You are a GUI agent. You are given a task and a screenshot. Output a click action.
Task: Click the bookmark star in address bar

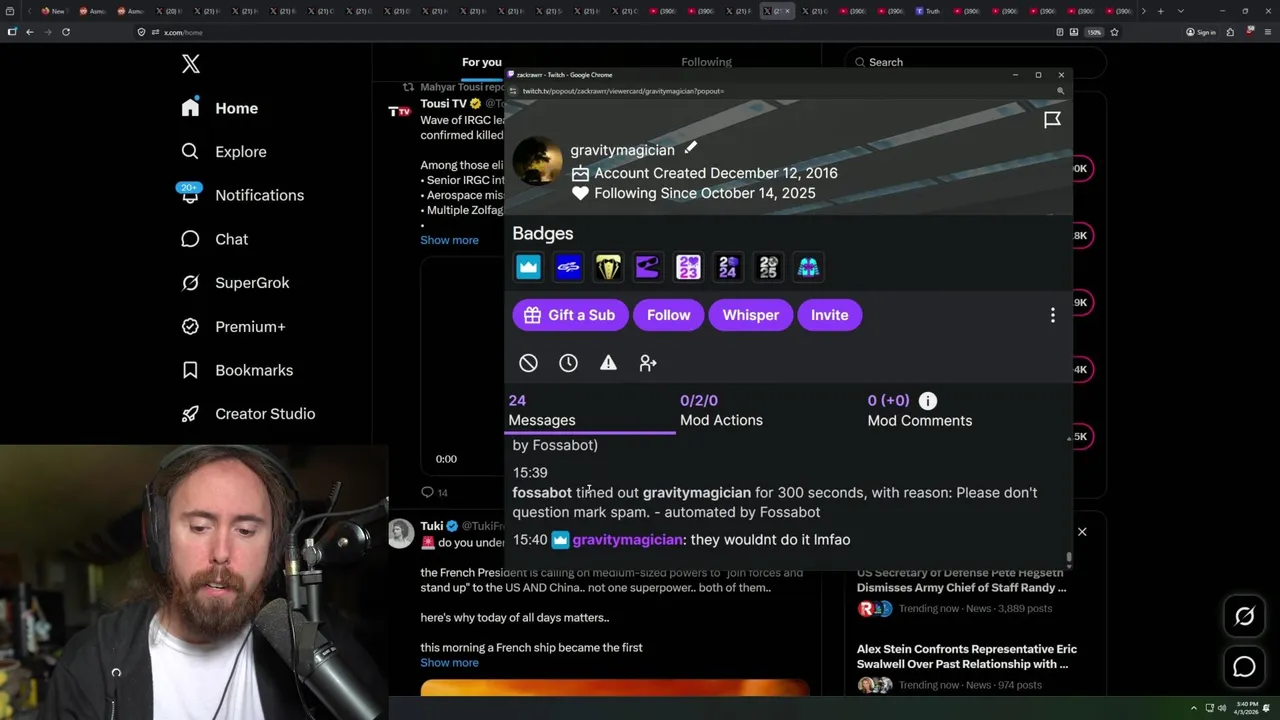click(x=1114, y=32)
